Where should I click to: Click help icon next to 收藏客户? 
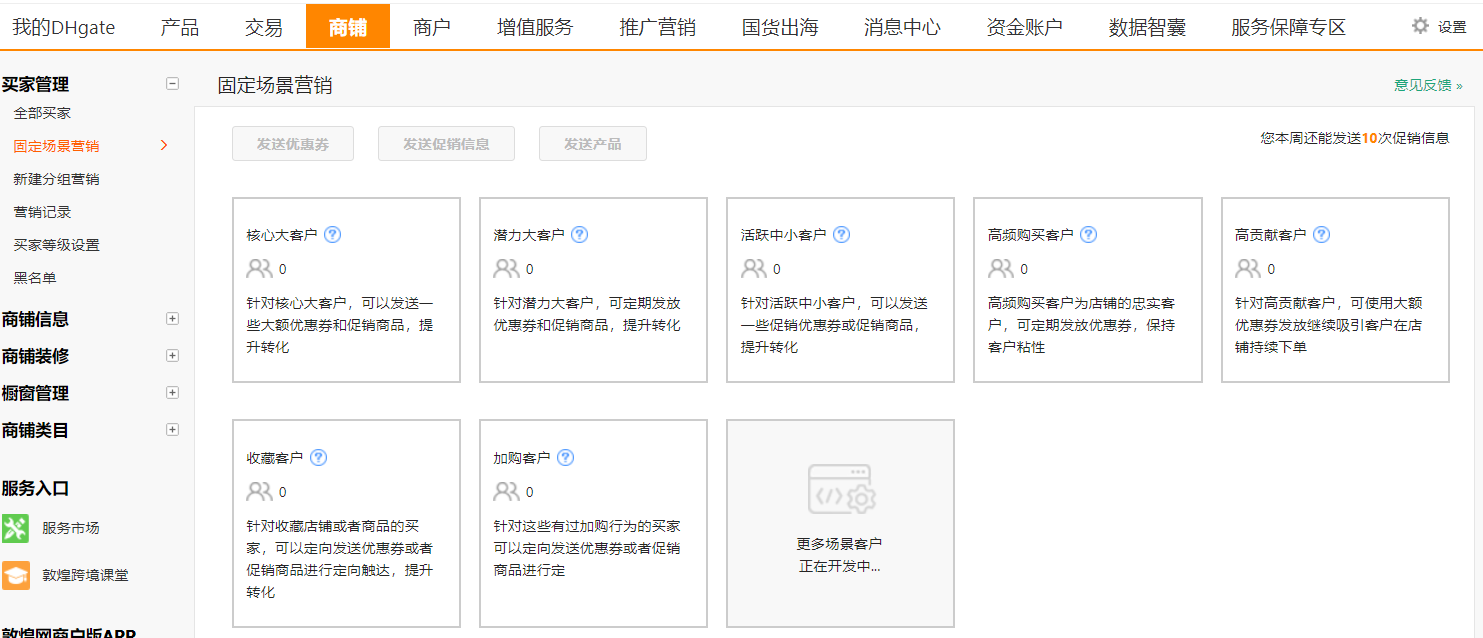pyautogui.click(x=318, y=458)
